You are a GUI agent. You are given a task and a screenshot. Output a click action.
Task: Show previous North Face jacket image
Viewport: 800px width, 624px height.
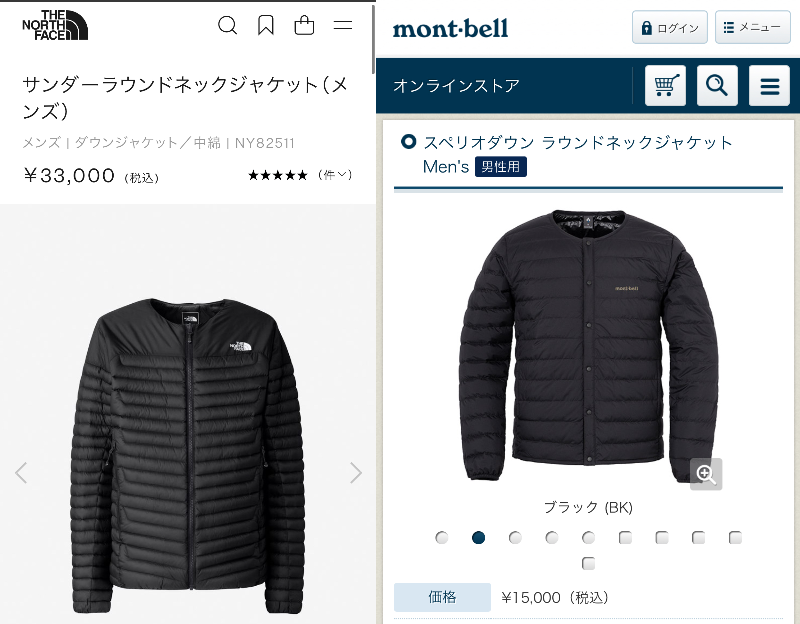(21, 472)
